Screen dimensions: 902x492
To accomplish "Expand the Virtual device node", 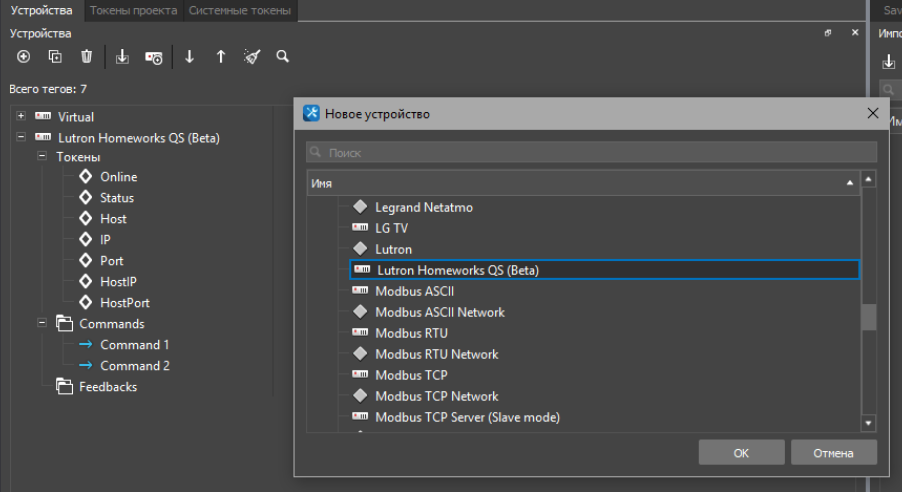I will 21,116.
